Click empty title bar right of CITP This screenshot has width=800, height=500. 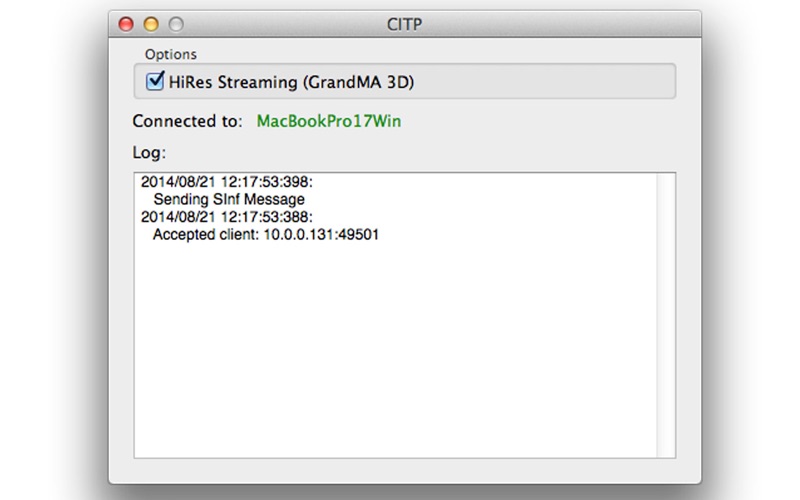[x=561, y=24]
